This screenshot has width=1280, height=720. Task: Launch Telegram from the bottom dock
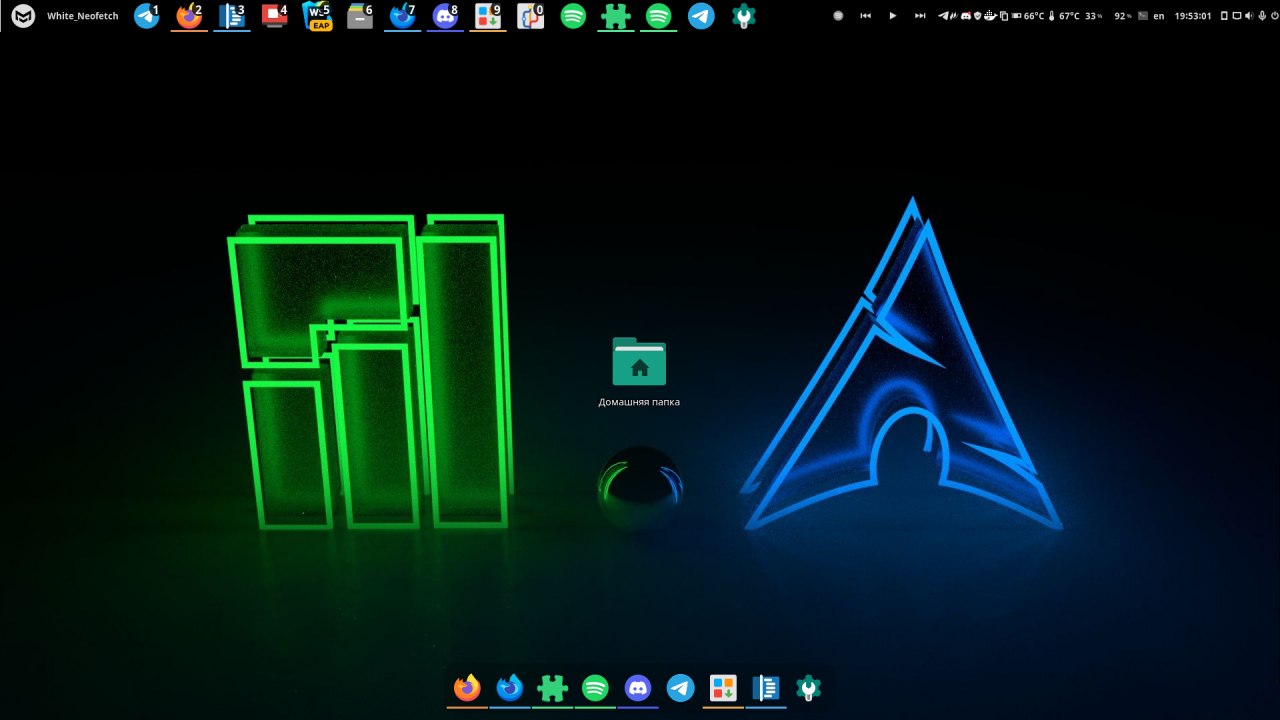[681, 688]
